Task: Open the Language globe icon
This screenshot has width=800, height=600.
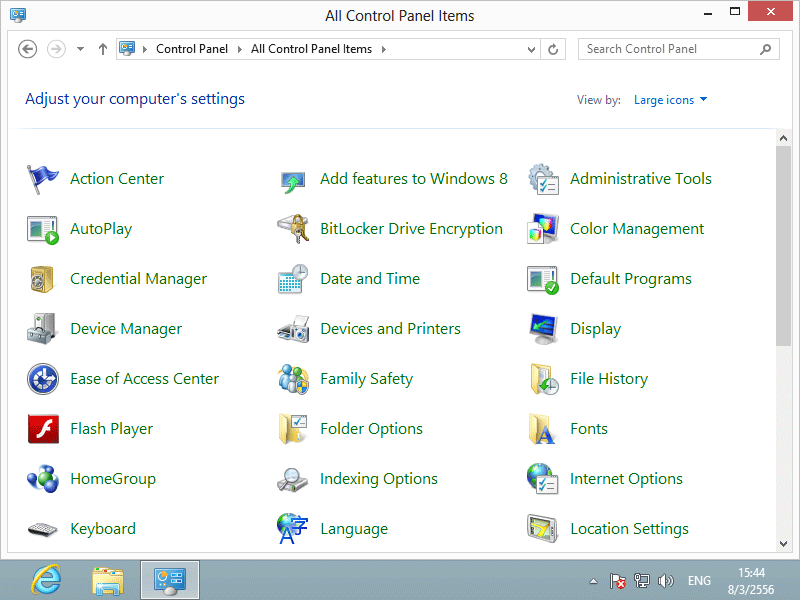Action: (x=292, y=529)
